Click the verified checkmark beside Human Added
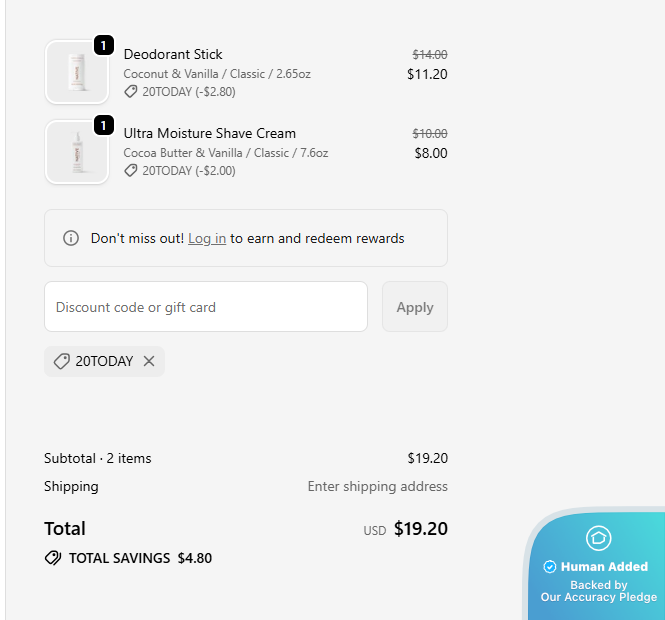Viewport: 665px width, 620px height. (x=550, y=567)
